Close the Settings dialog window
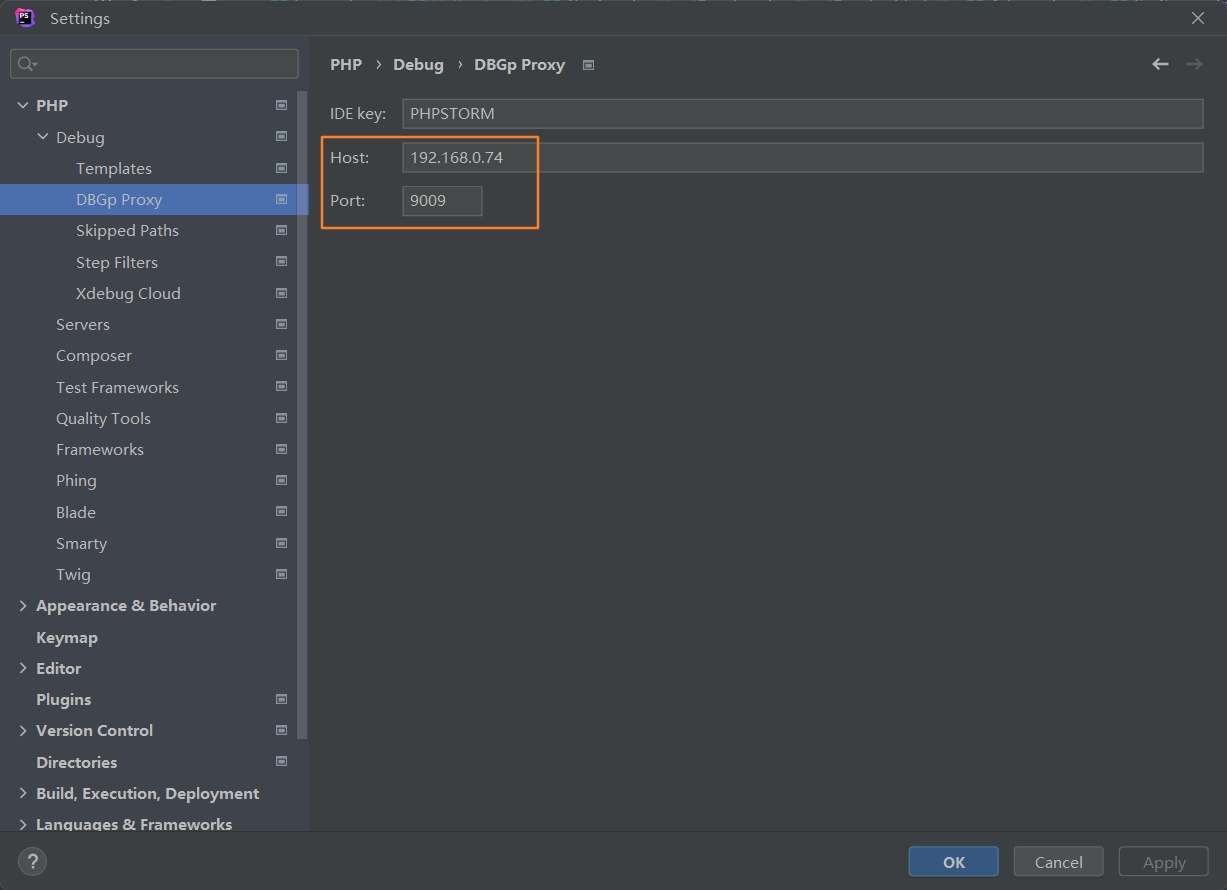 tap(1198, 18)
